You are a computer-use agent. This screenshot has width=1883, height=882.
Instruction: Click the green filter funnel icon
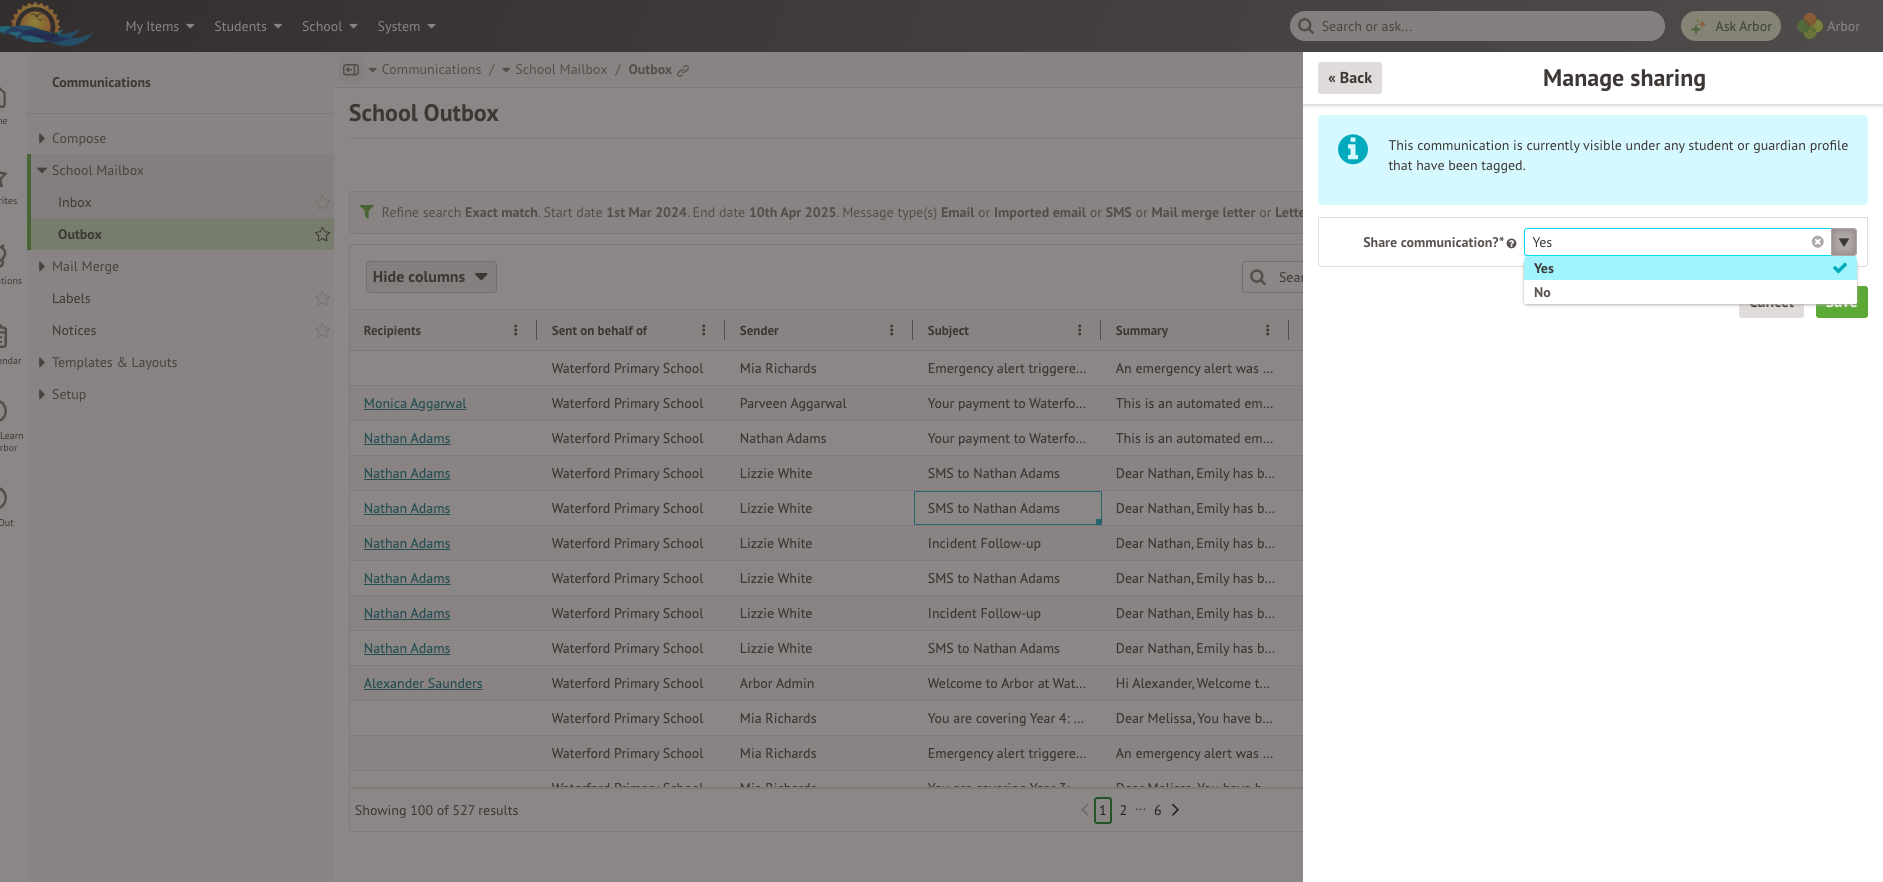367,212
